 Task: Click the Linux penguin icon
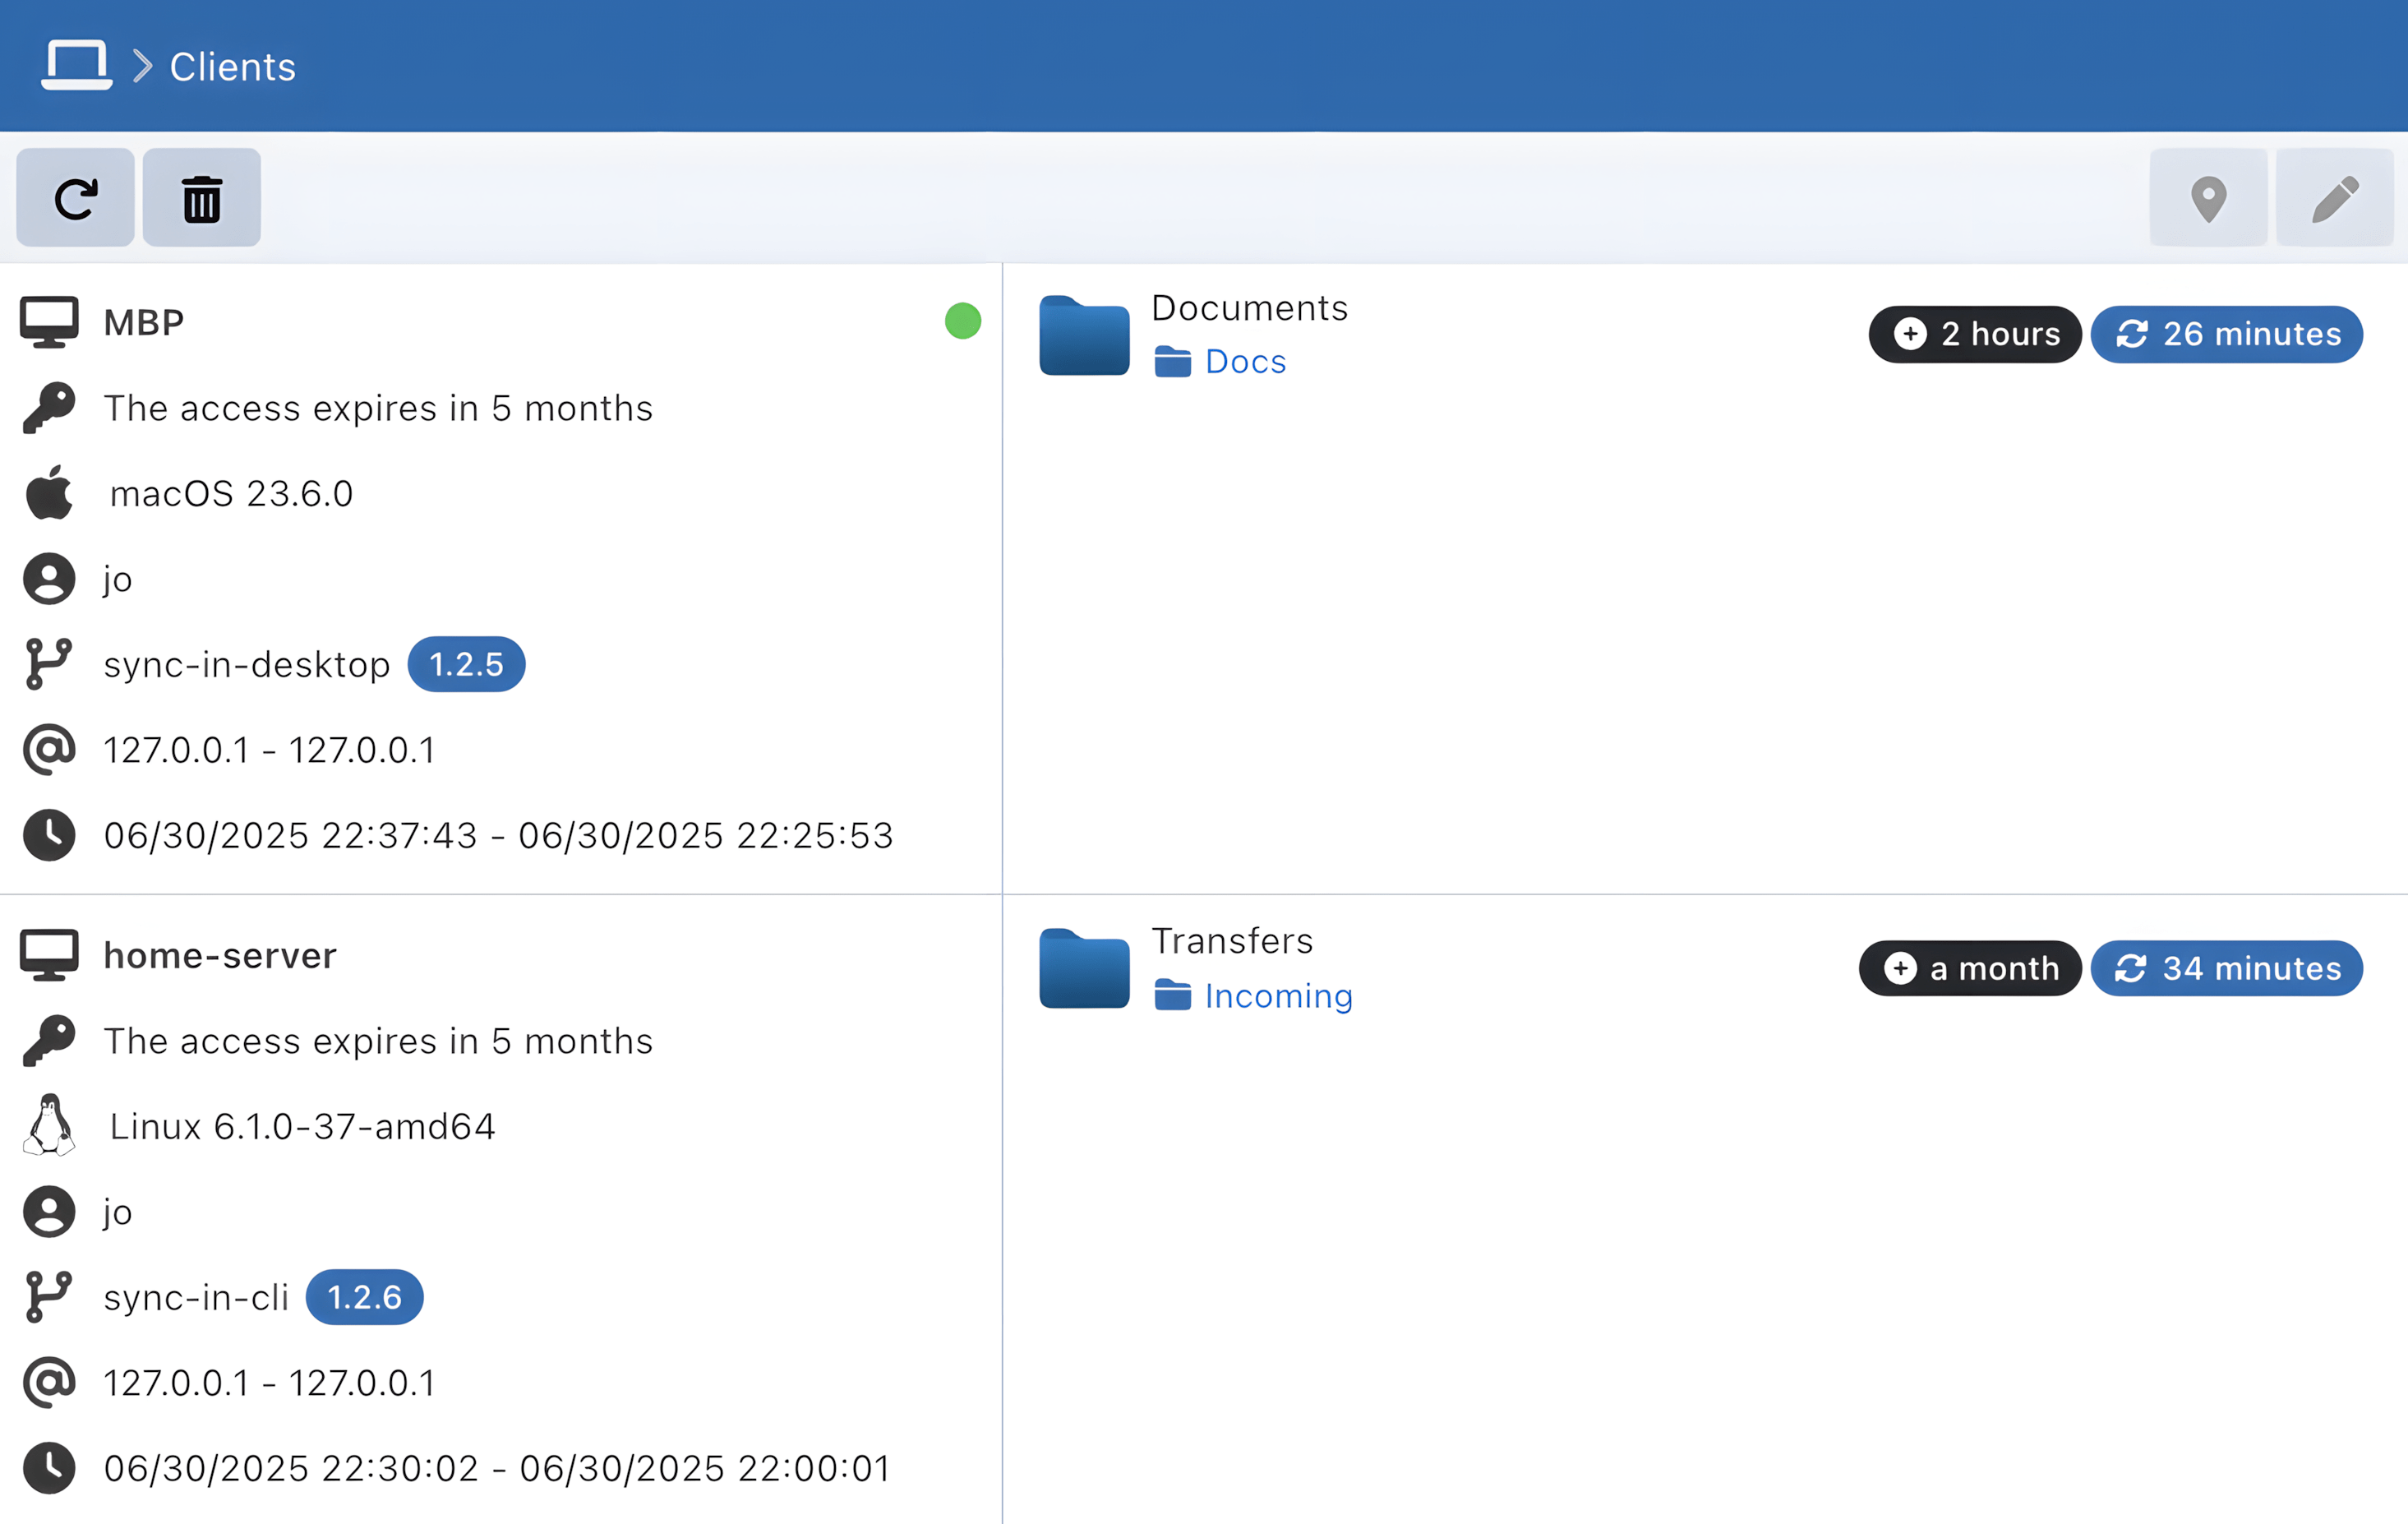49,1126
